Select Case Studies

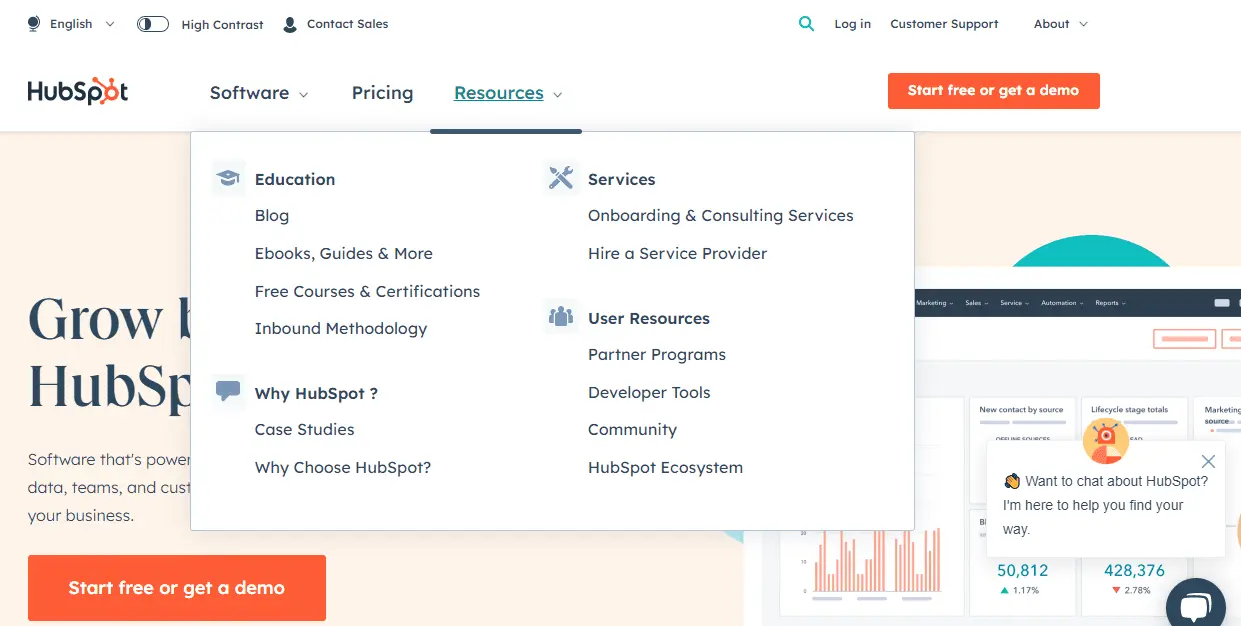[305, 430]
